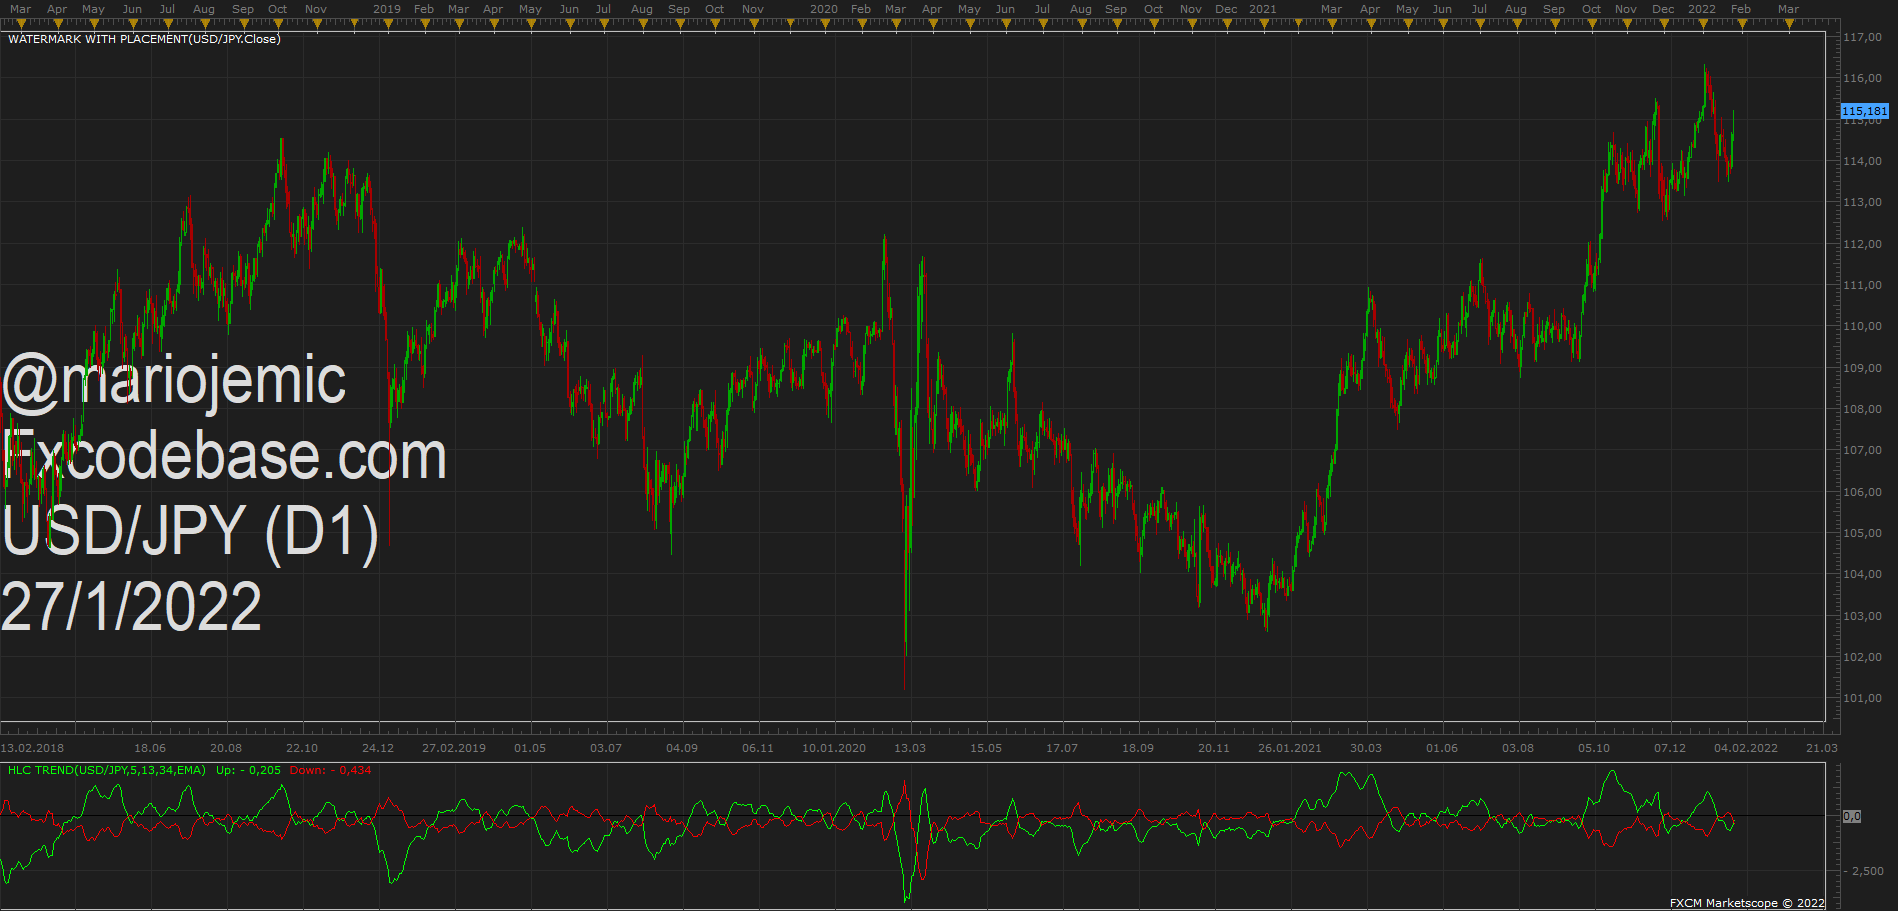Click the 30.03 date axis label

1366,748
